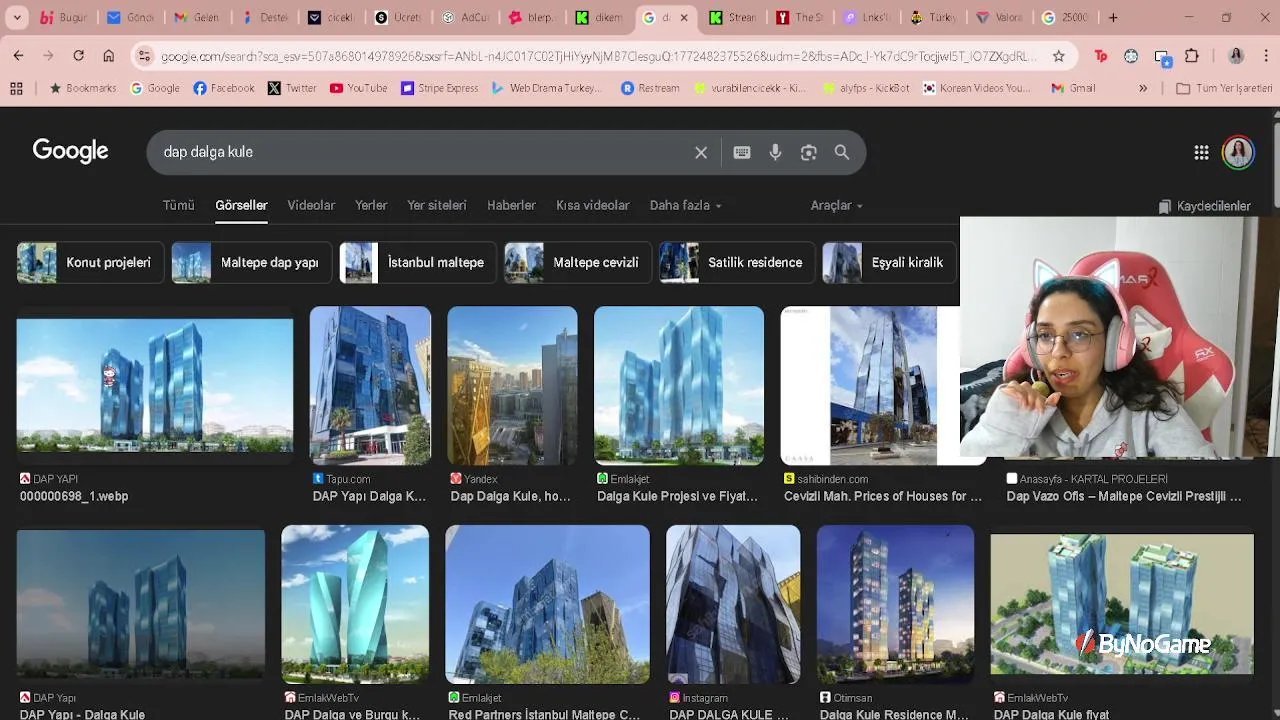Filter by Eşyalı kiralık chip
The image size is (1280, 720).
coord(889,262)
